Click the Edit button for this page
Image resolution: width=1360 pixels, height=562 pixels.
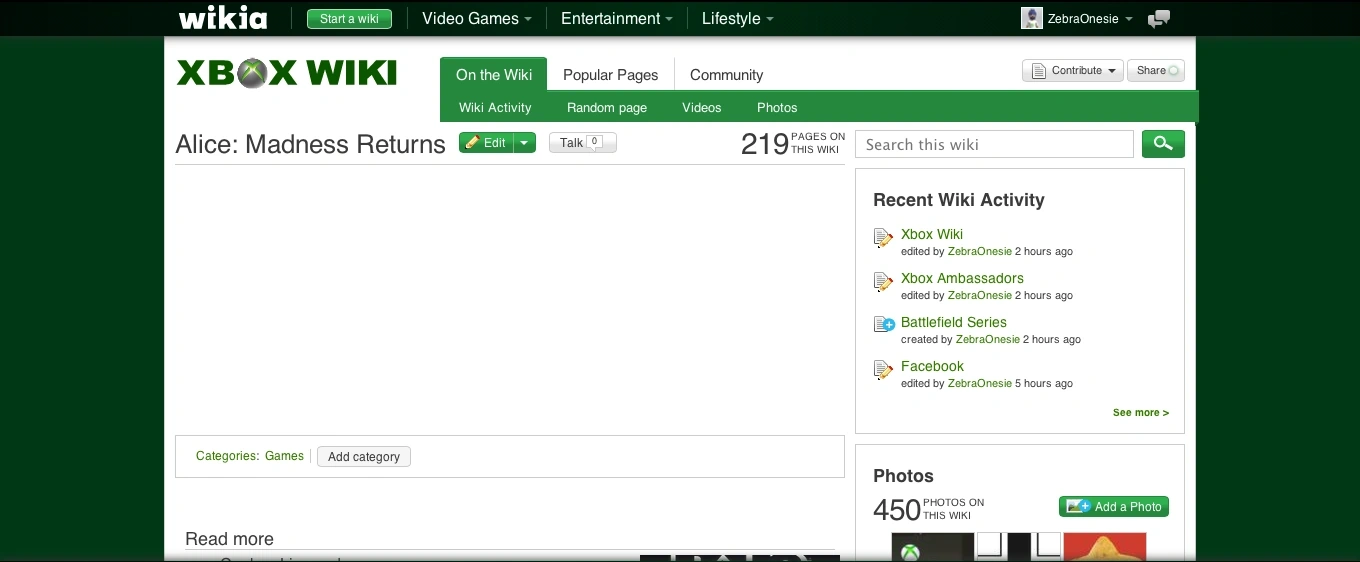pyautogui.click(x=486, y=143)
